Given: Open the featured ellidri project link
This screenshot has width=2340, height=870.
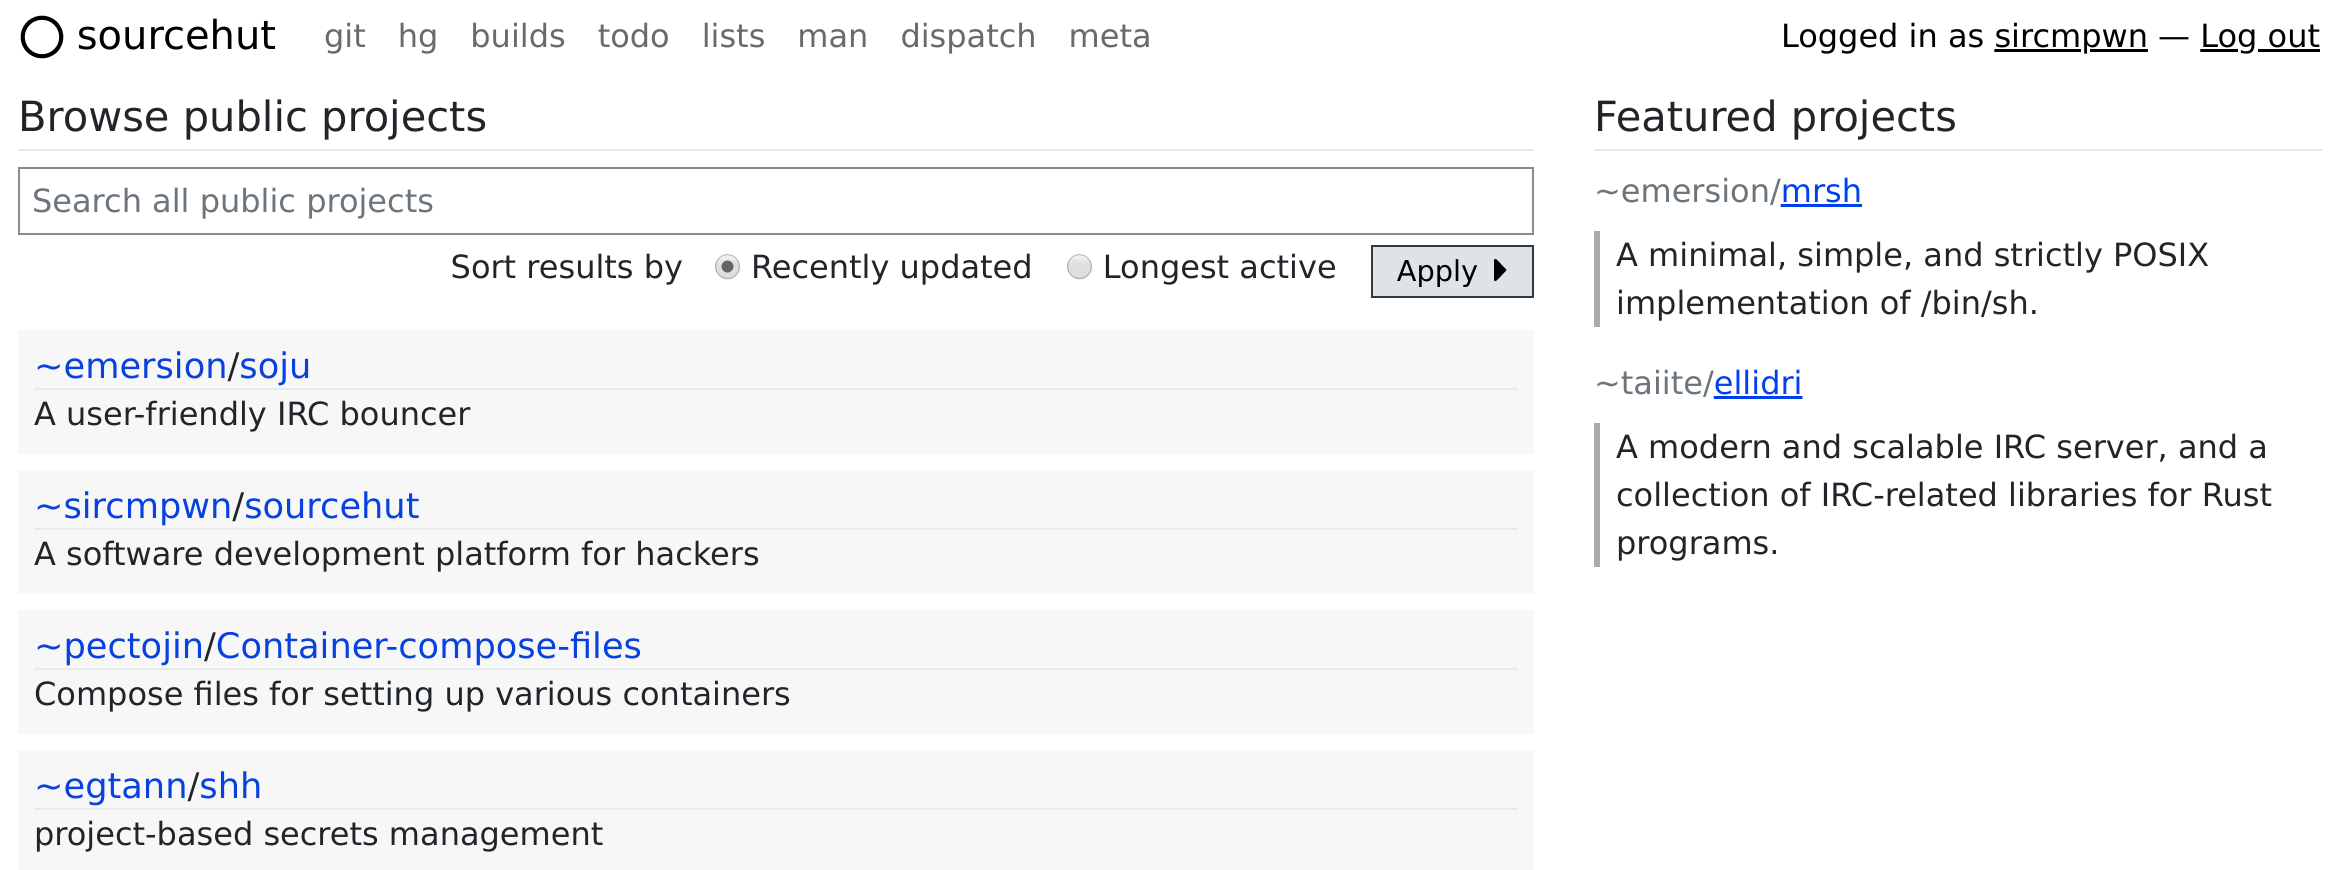Looking at the screenshot, I should pyautogui.click(x=1758, y=383).
